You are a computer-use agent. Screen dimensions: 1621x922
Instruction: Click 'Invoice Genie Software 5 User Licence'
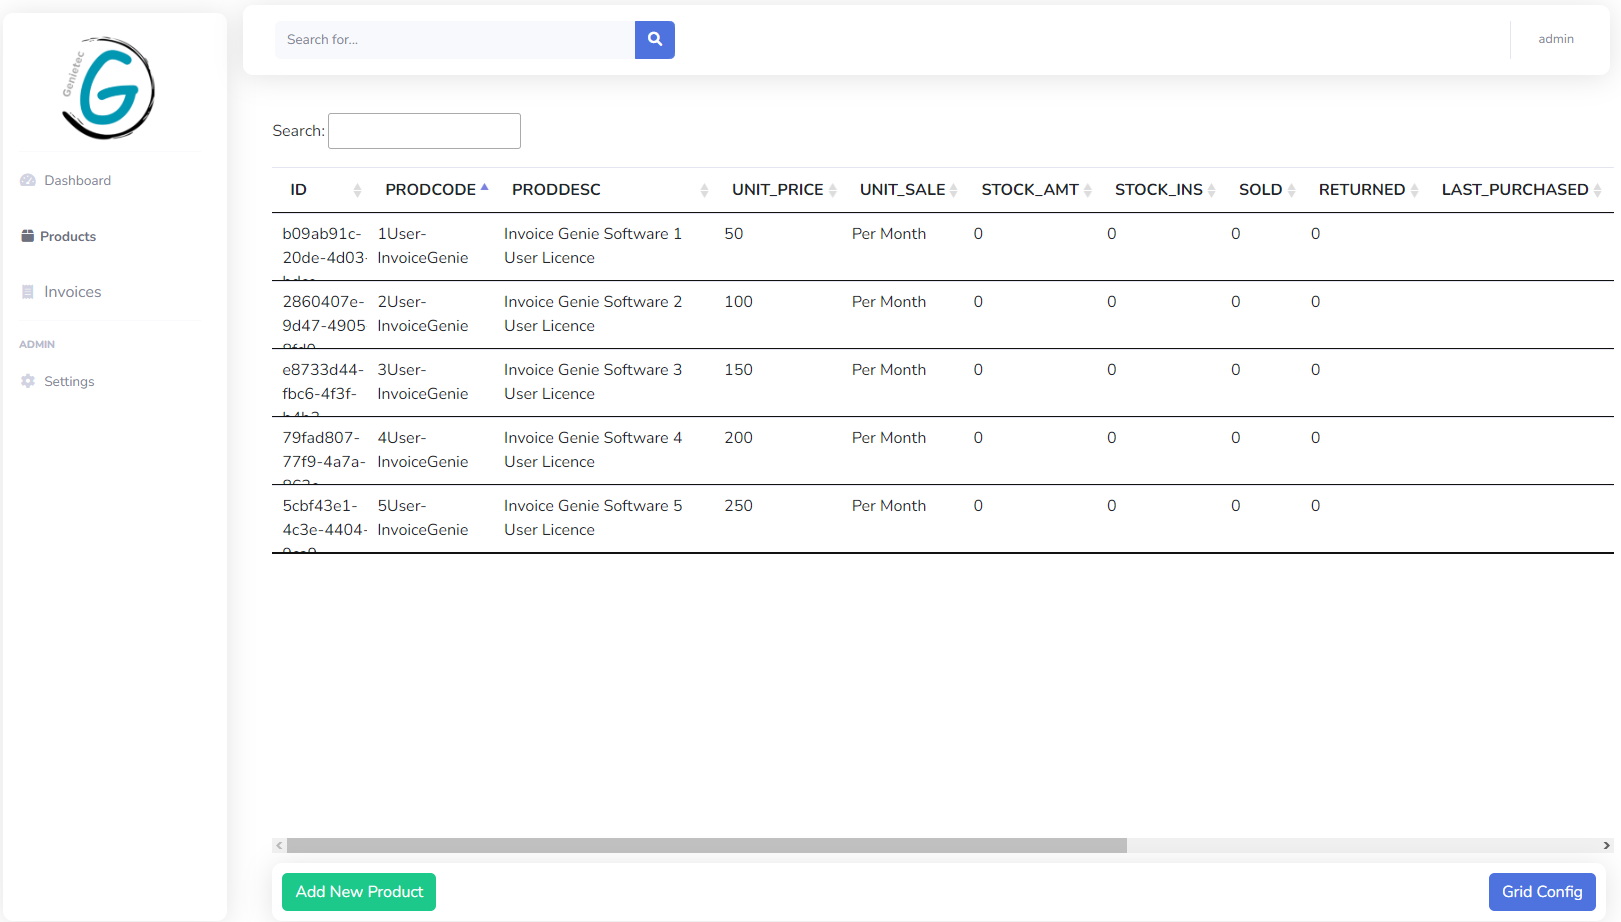(x=593, y=518)
